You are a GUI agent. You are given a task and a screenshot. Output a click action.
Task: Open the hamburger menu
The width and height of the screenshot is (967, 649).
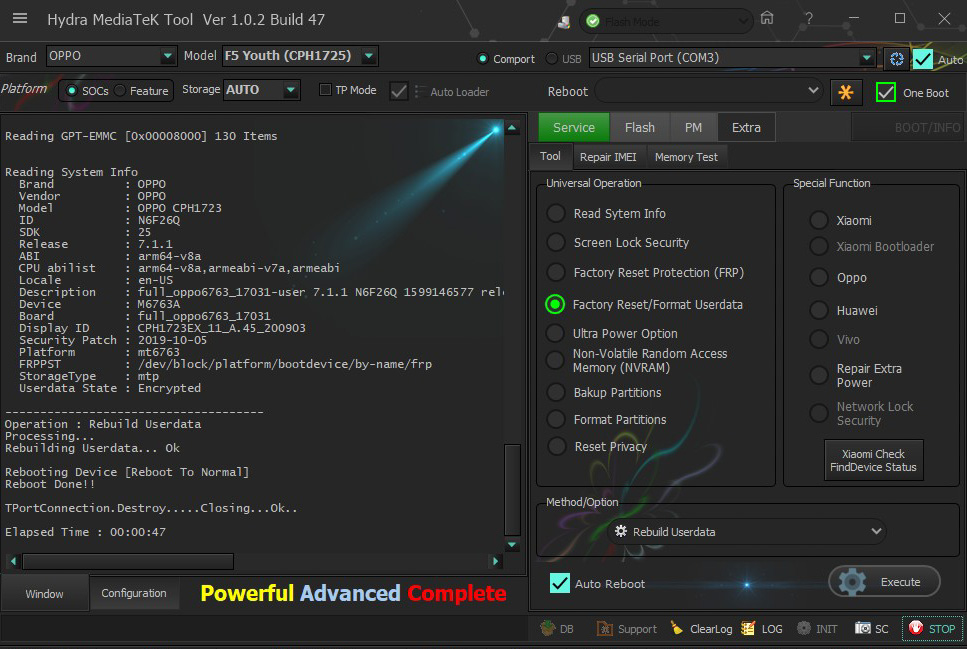click(20, 19)
